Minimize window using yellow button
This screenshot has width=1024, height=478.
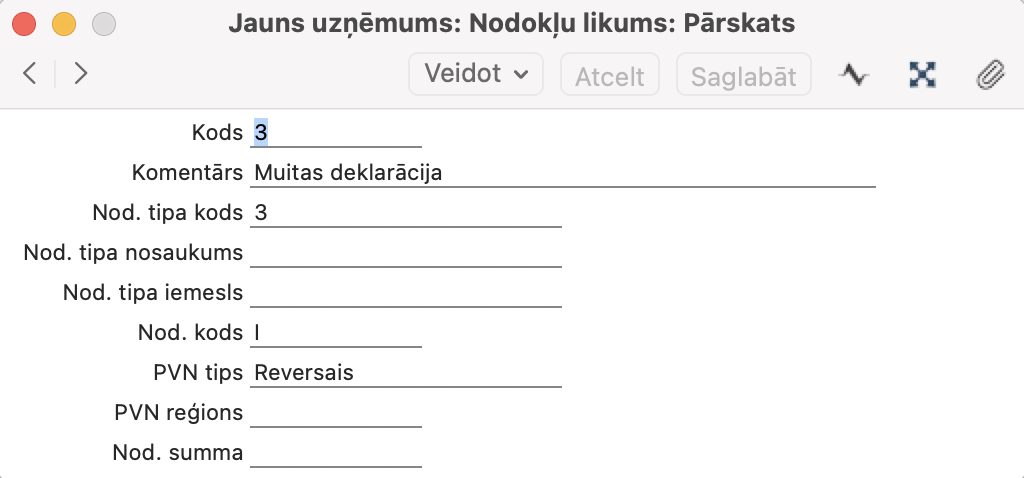(64, 22)
